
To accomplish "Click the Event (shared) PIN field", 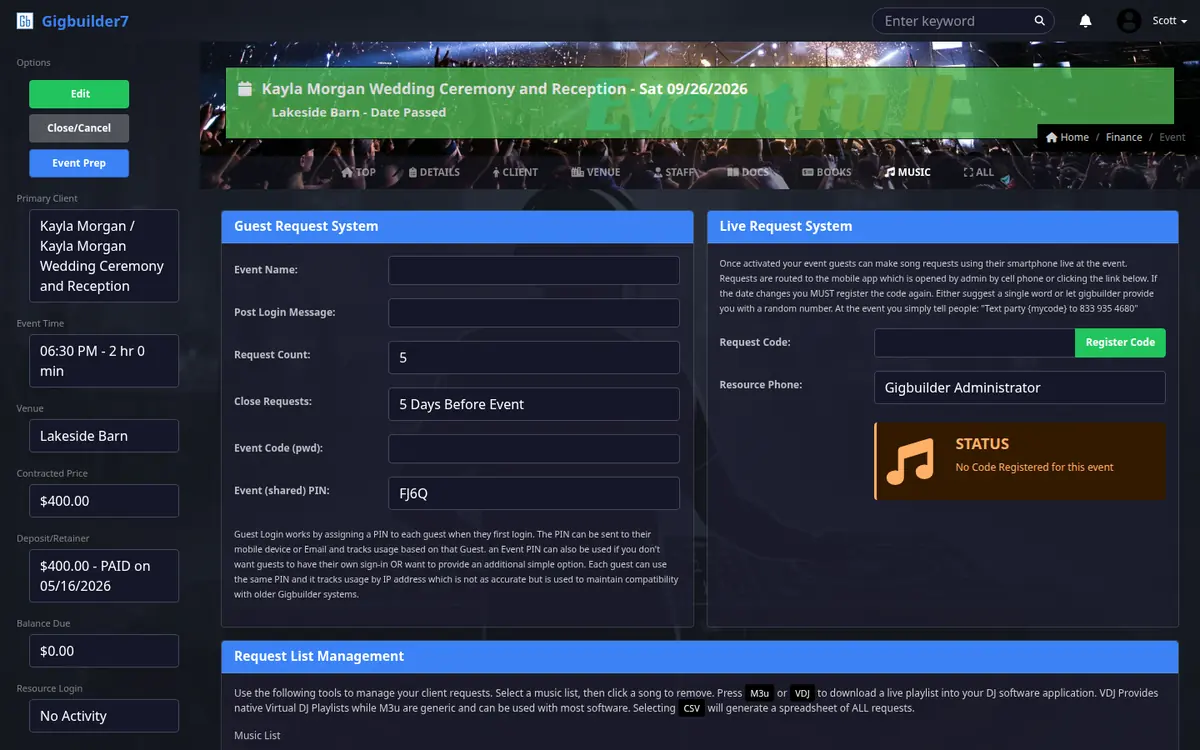I will coord(534,493).
